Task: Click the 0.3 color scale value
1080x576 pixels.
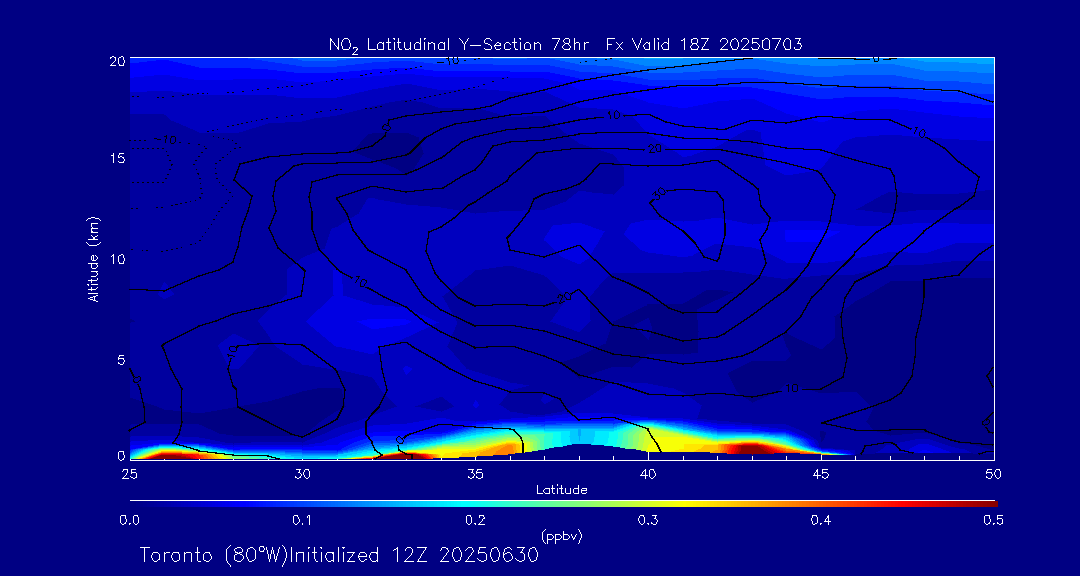Action: 648,521
